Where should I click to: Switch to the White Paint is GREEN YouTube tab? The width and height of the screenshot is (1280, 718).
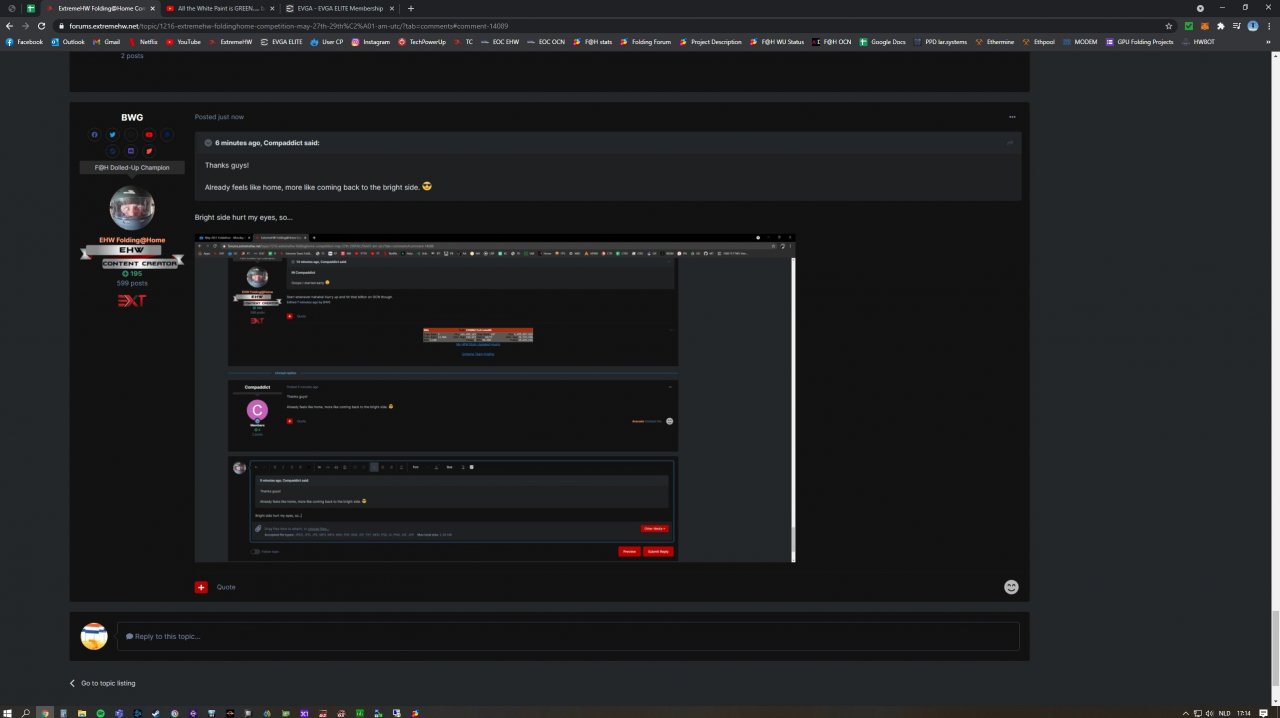pos(218,8)
